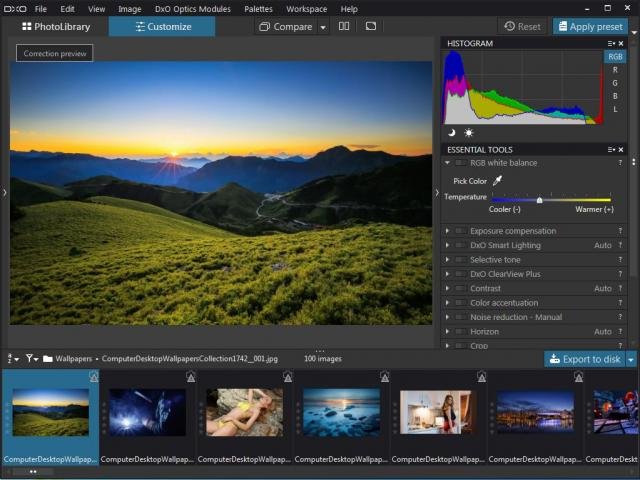Open the filmstrip sort order icon

tap(12, 358)
